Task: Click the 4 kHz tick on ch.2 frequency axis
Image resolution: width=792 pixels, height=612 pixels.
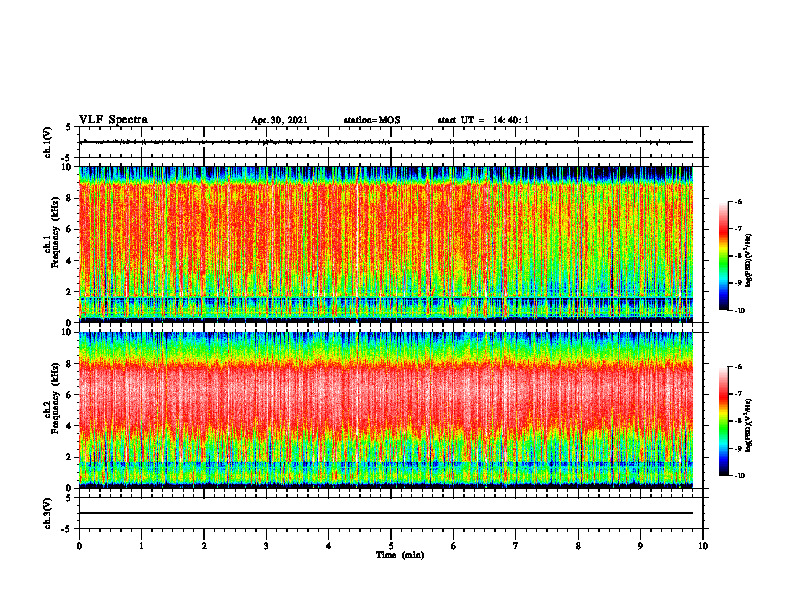Action: click(x=69, y=426)
